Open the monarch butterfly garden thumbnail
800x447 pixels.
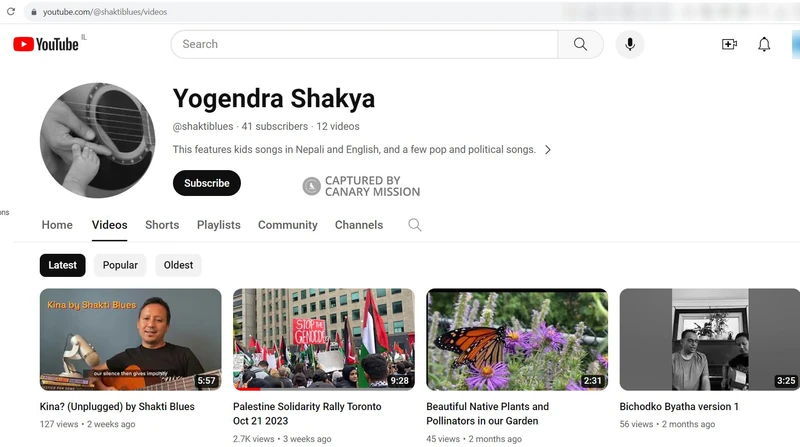(517, 339)
